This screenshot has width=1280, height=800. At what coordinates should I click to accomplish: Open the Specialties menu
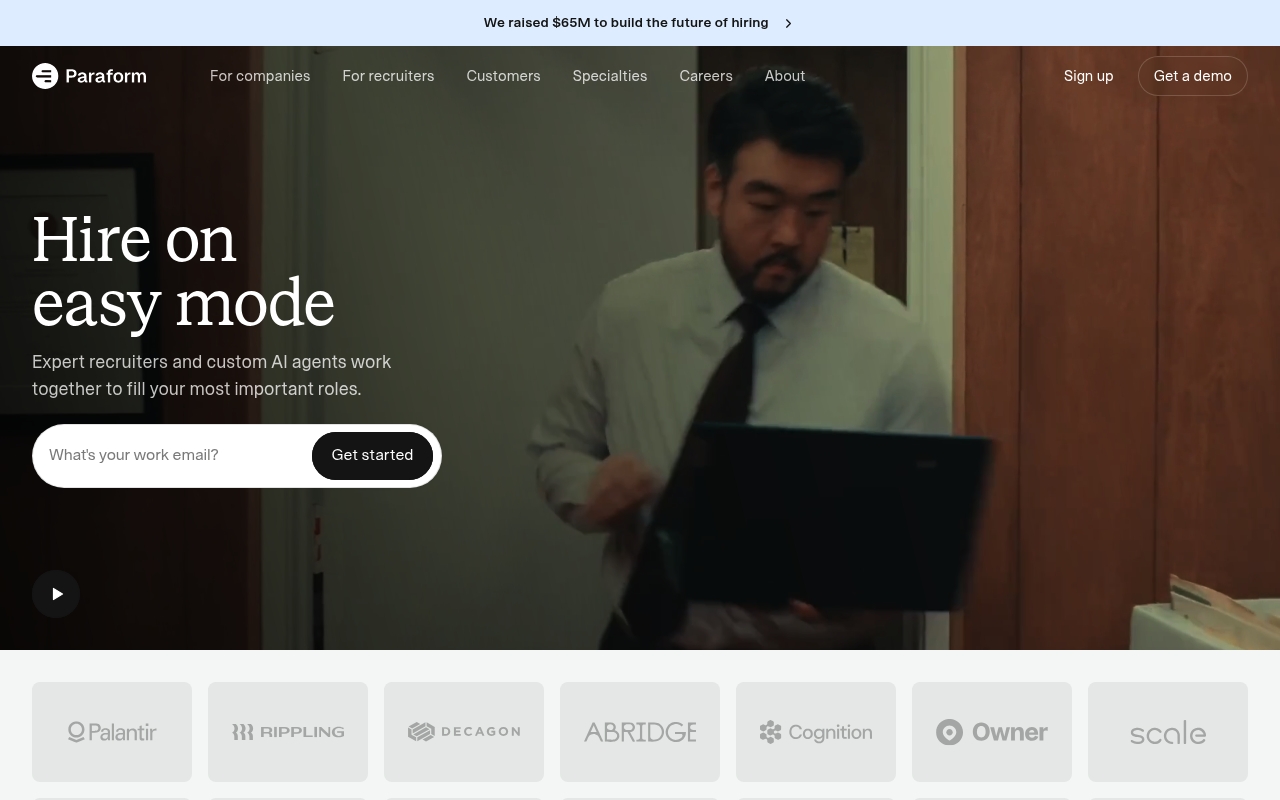pyautogui.click(x=610, y=76)
